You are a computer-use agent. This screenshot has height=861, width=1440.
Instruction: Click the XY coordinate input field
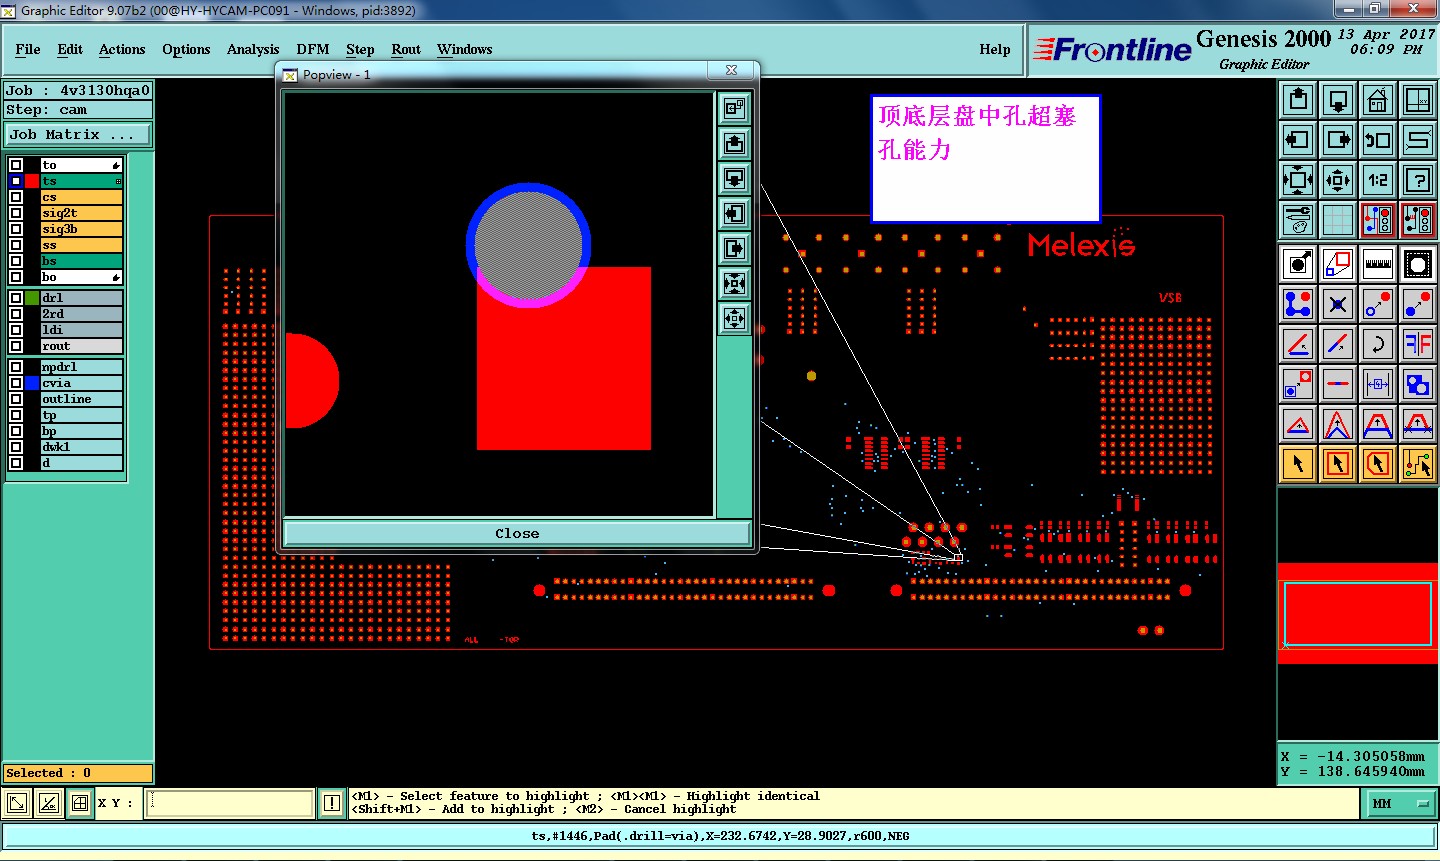[x=230, y=803]
